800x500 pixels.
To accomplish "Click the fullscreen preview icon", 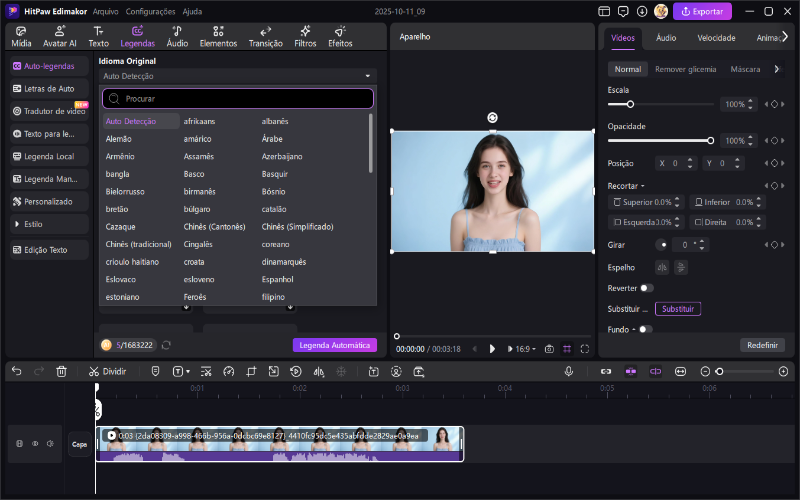I will (585, 349).
